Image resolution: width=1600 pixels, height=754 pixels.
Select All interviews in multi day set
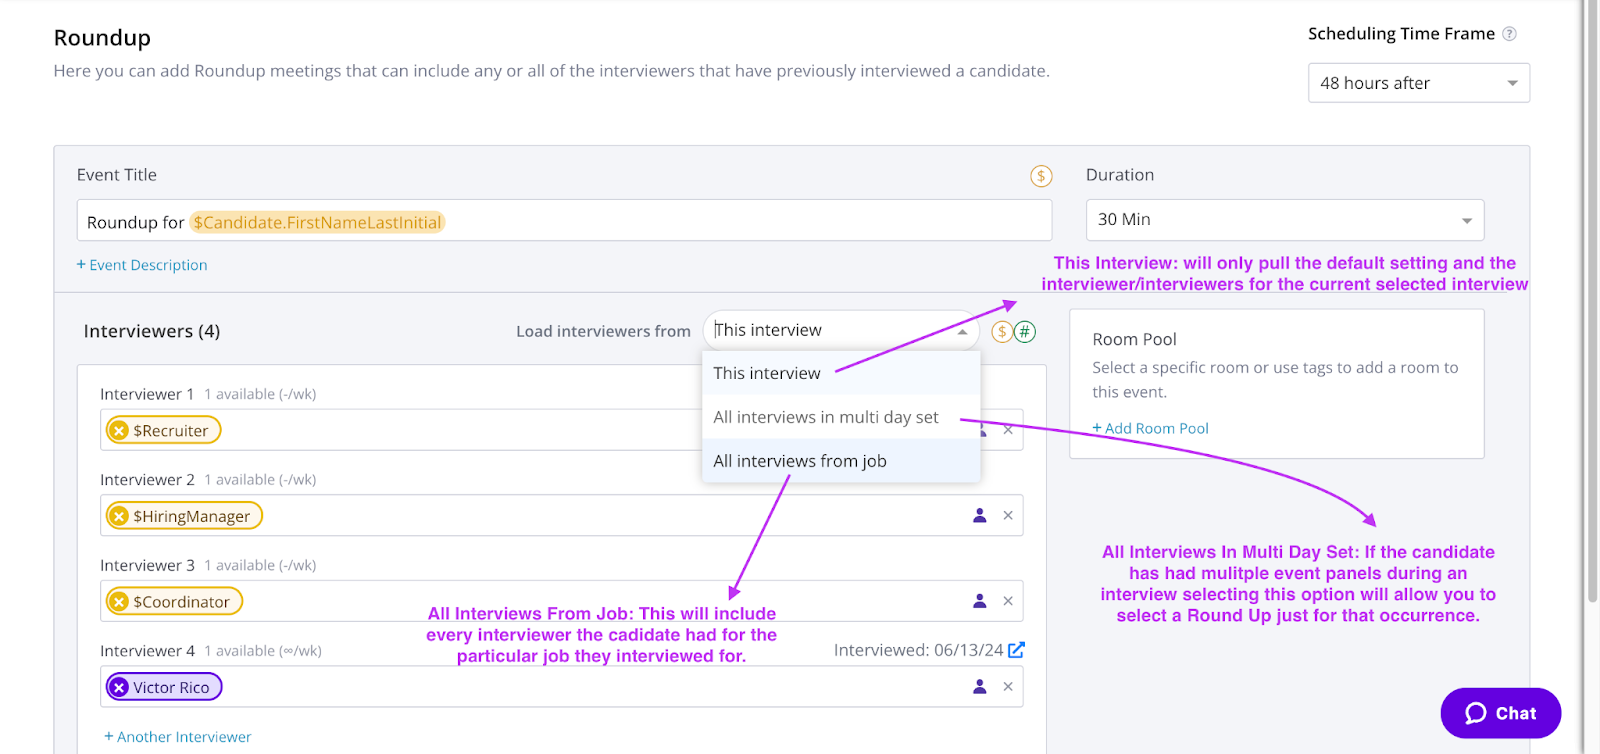click(x=826, y=417)
